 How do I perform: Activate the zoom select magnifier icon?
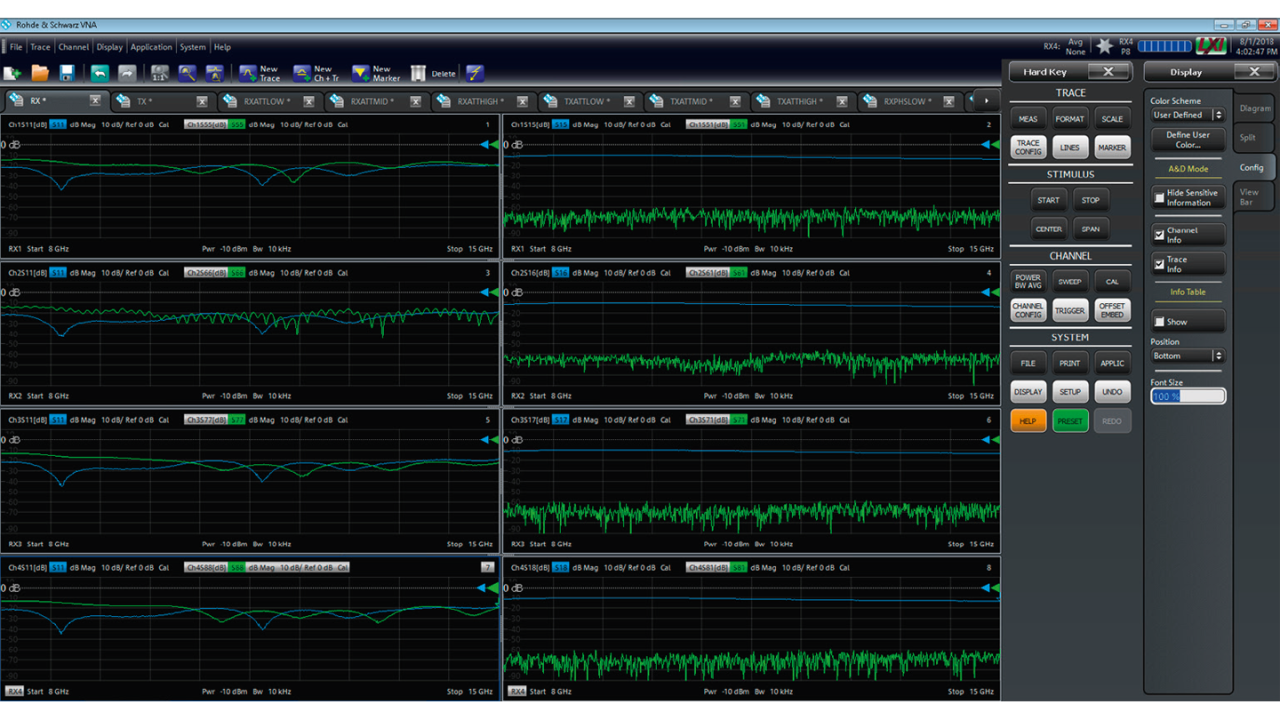click(187, 73)
